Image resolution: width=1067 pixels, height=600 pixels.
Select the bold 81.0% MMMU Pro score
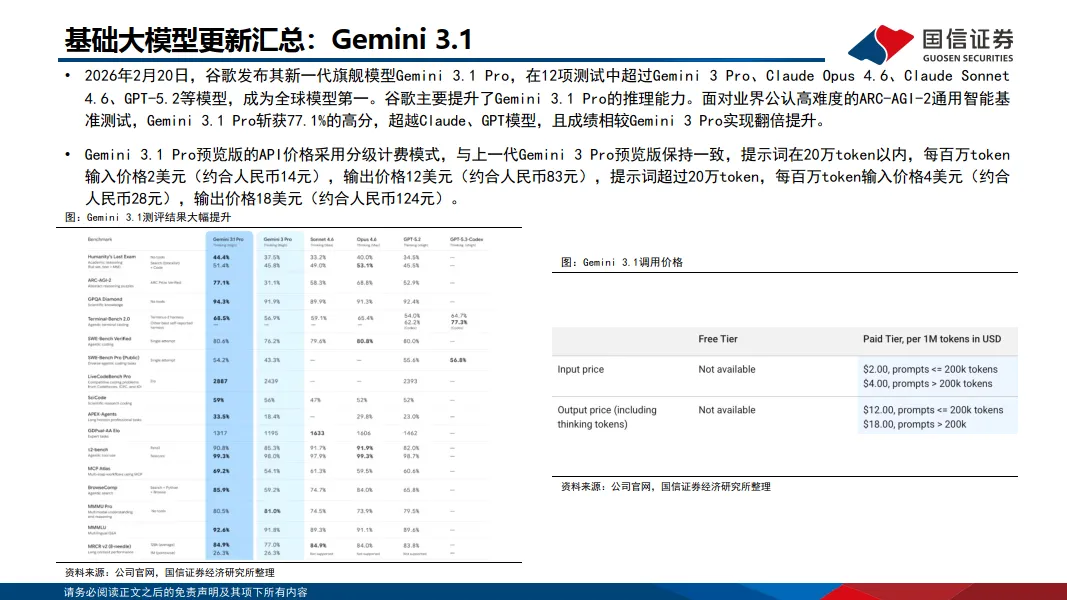pyautogui.click(x=272, y=511)
